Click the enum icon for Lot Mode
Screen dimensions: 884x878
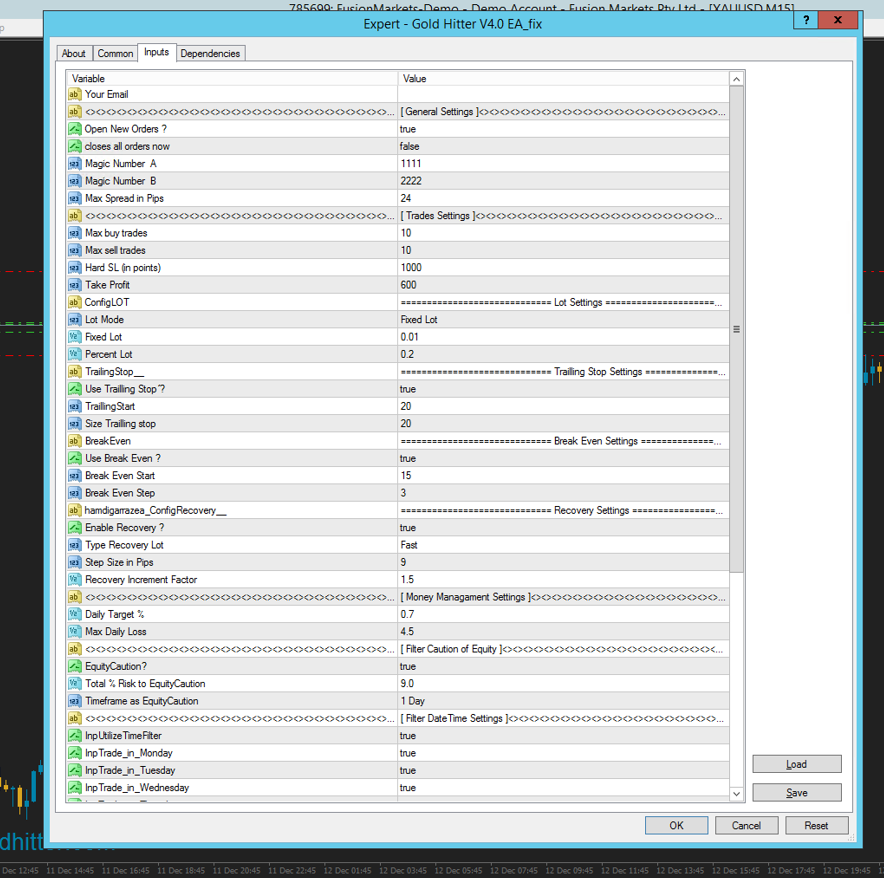74,320
